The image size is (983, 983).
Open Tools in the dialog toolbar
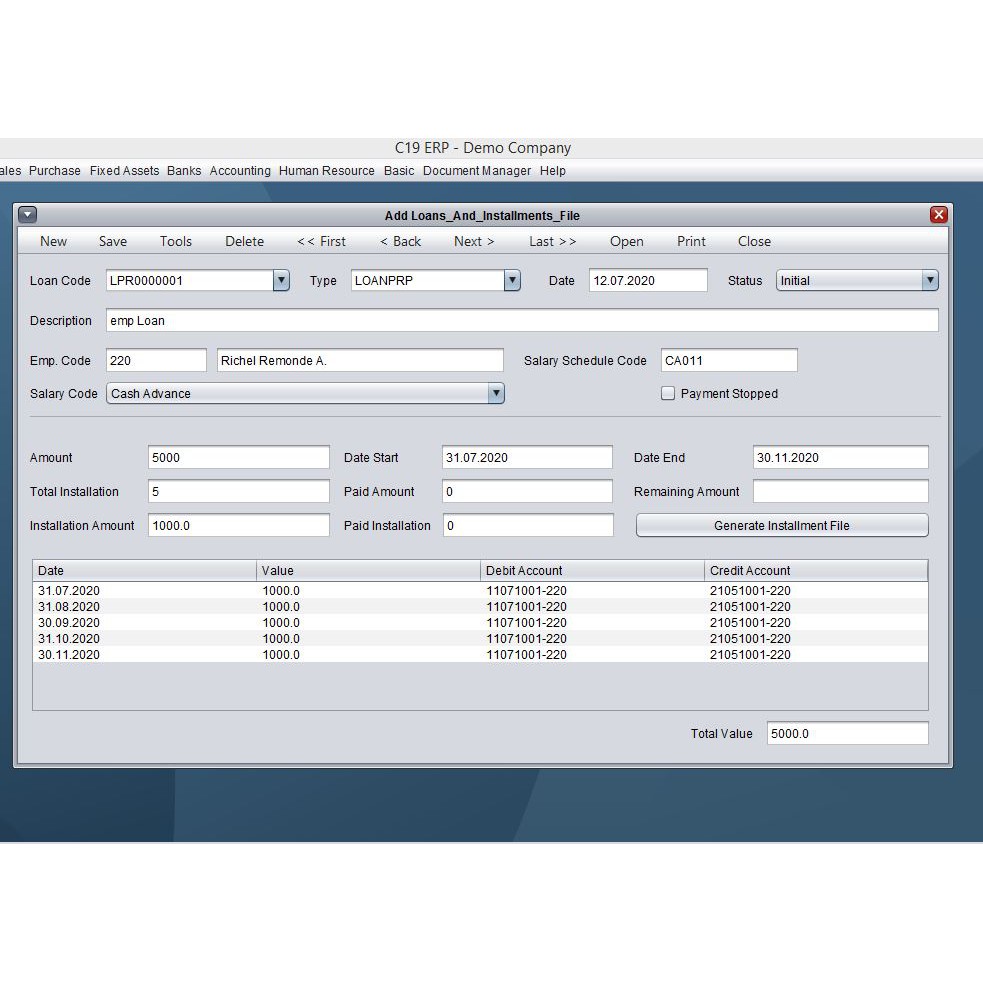(176, 241)
